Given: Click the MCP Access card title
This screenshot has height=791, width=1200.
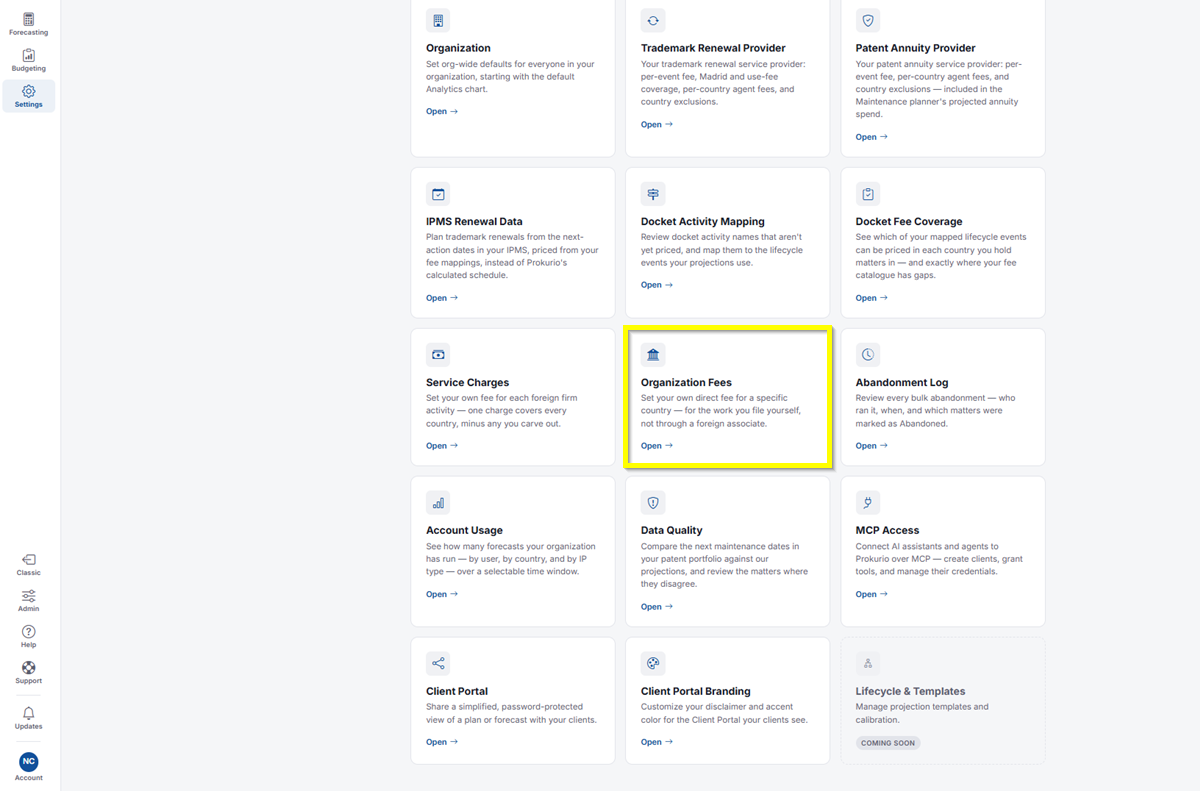Looking at the screenshot, I should [887, 530].
